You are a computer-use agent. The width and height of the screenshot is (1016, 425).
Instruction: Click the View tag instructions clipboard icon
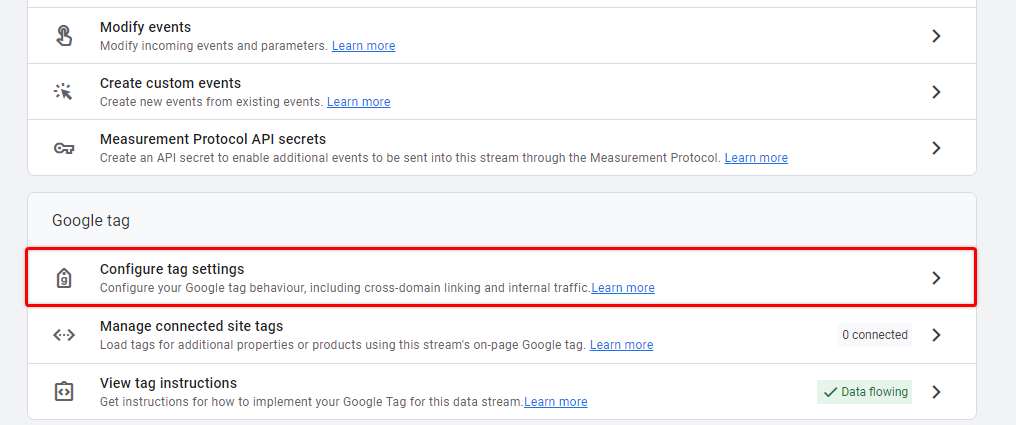(x=64, y=392)
